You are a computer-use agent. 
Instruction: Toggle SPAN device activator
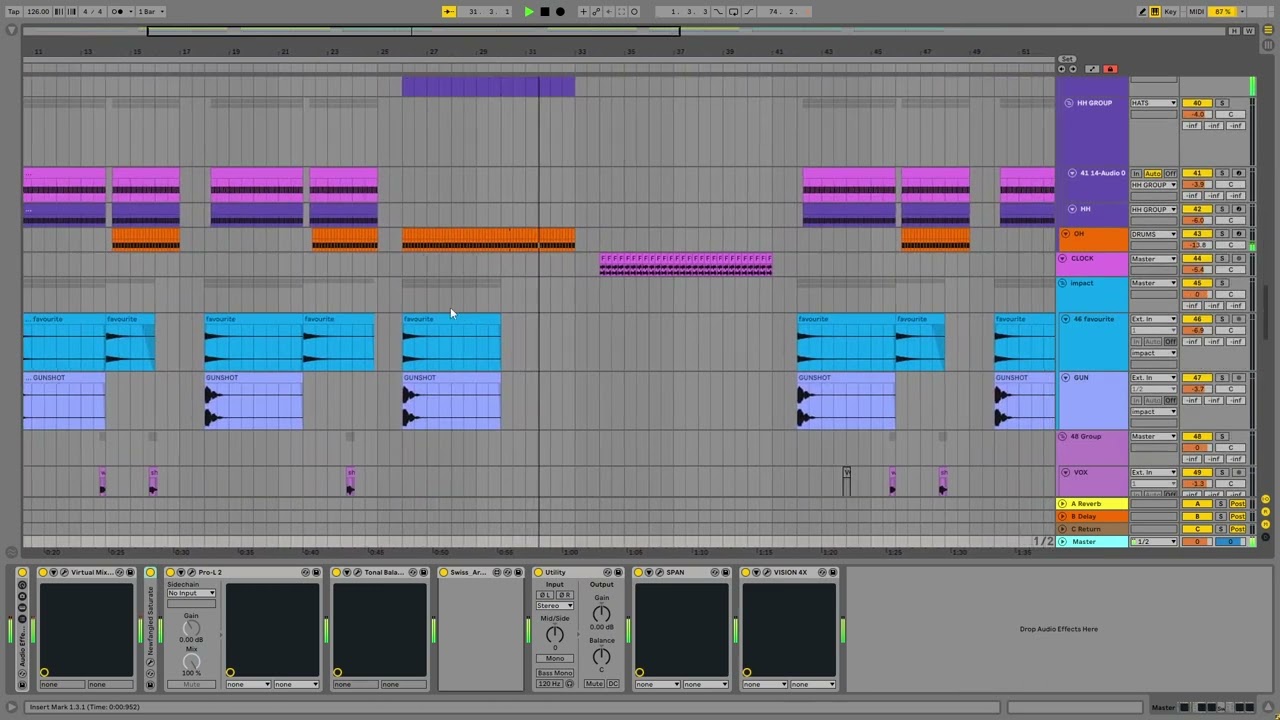[x=639, y=572]
